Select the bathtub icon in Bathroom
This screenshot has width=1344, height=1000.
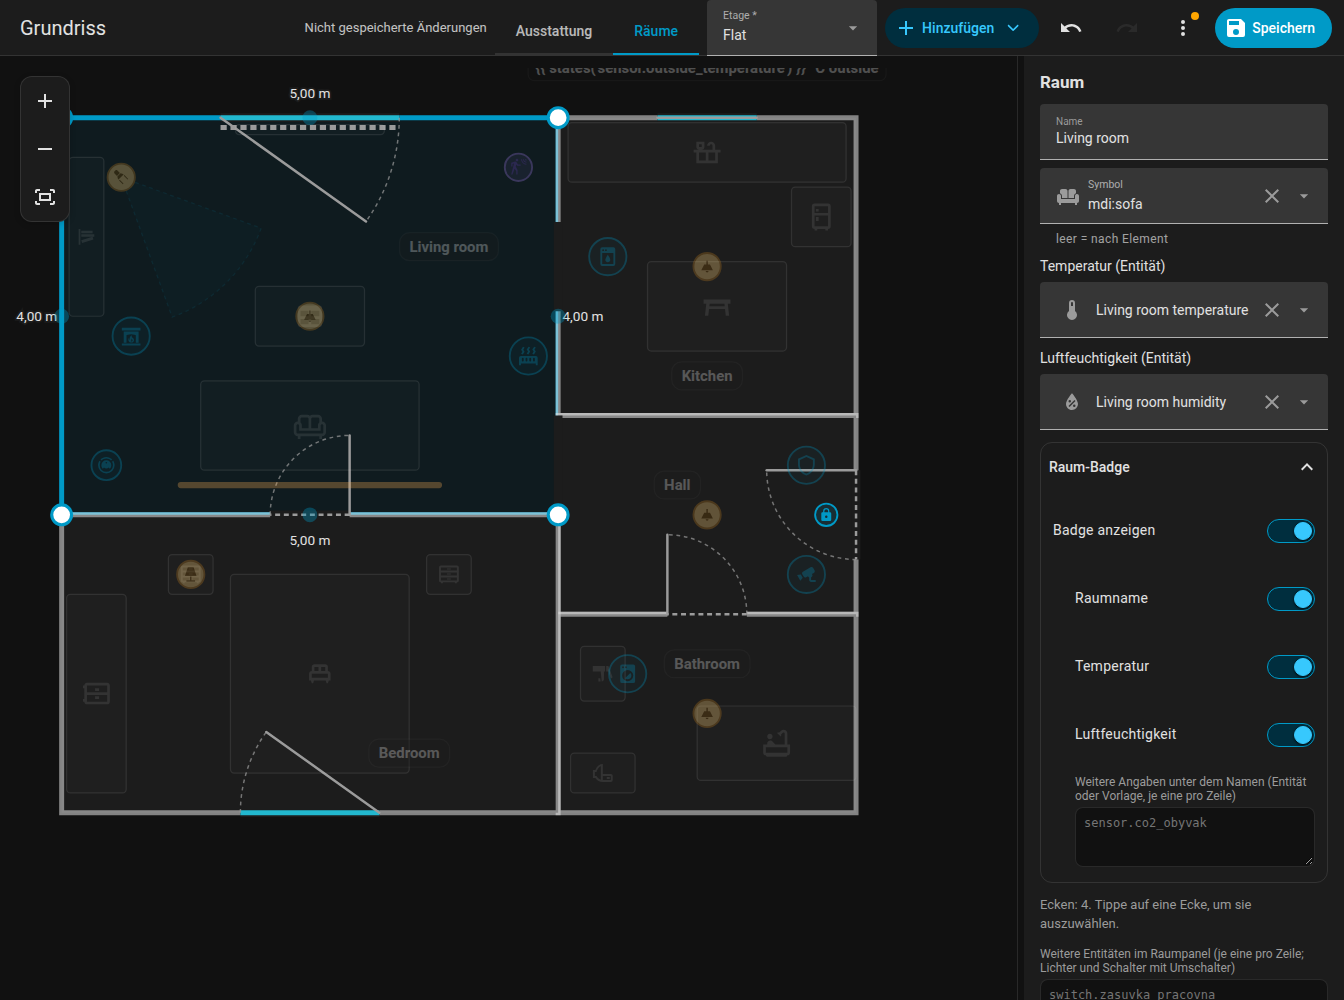(777, 743)
